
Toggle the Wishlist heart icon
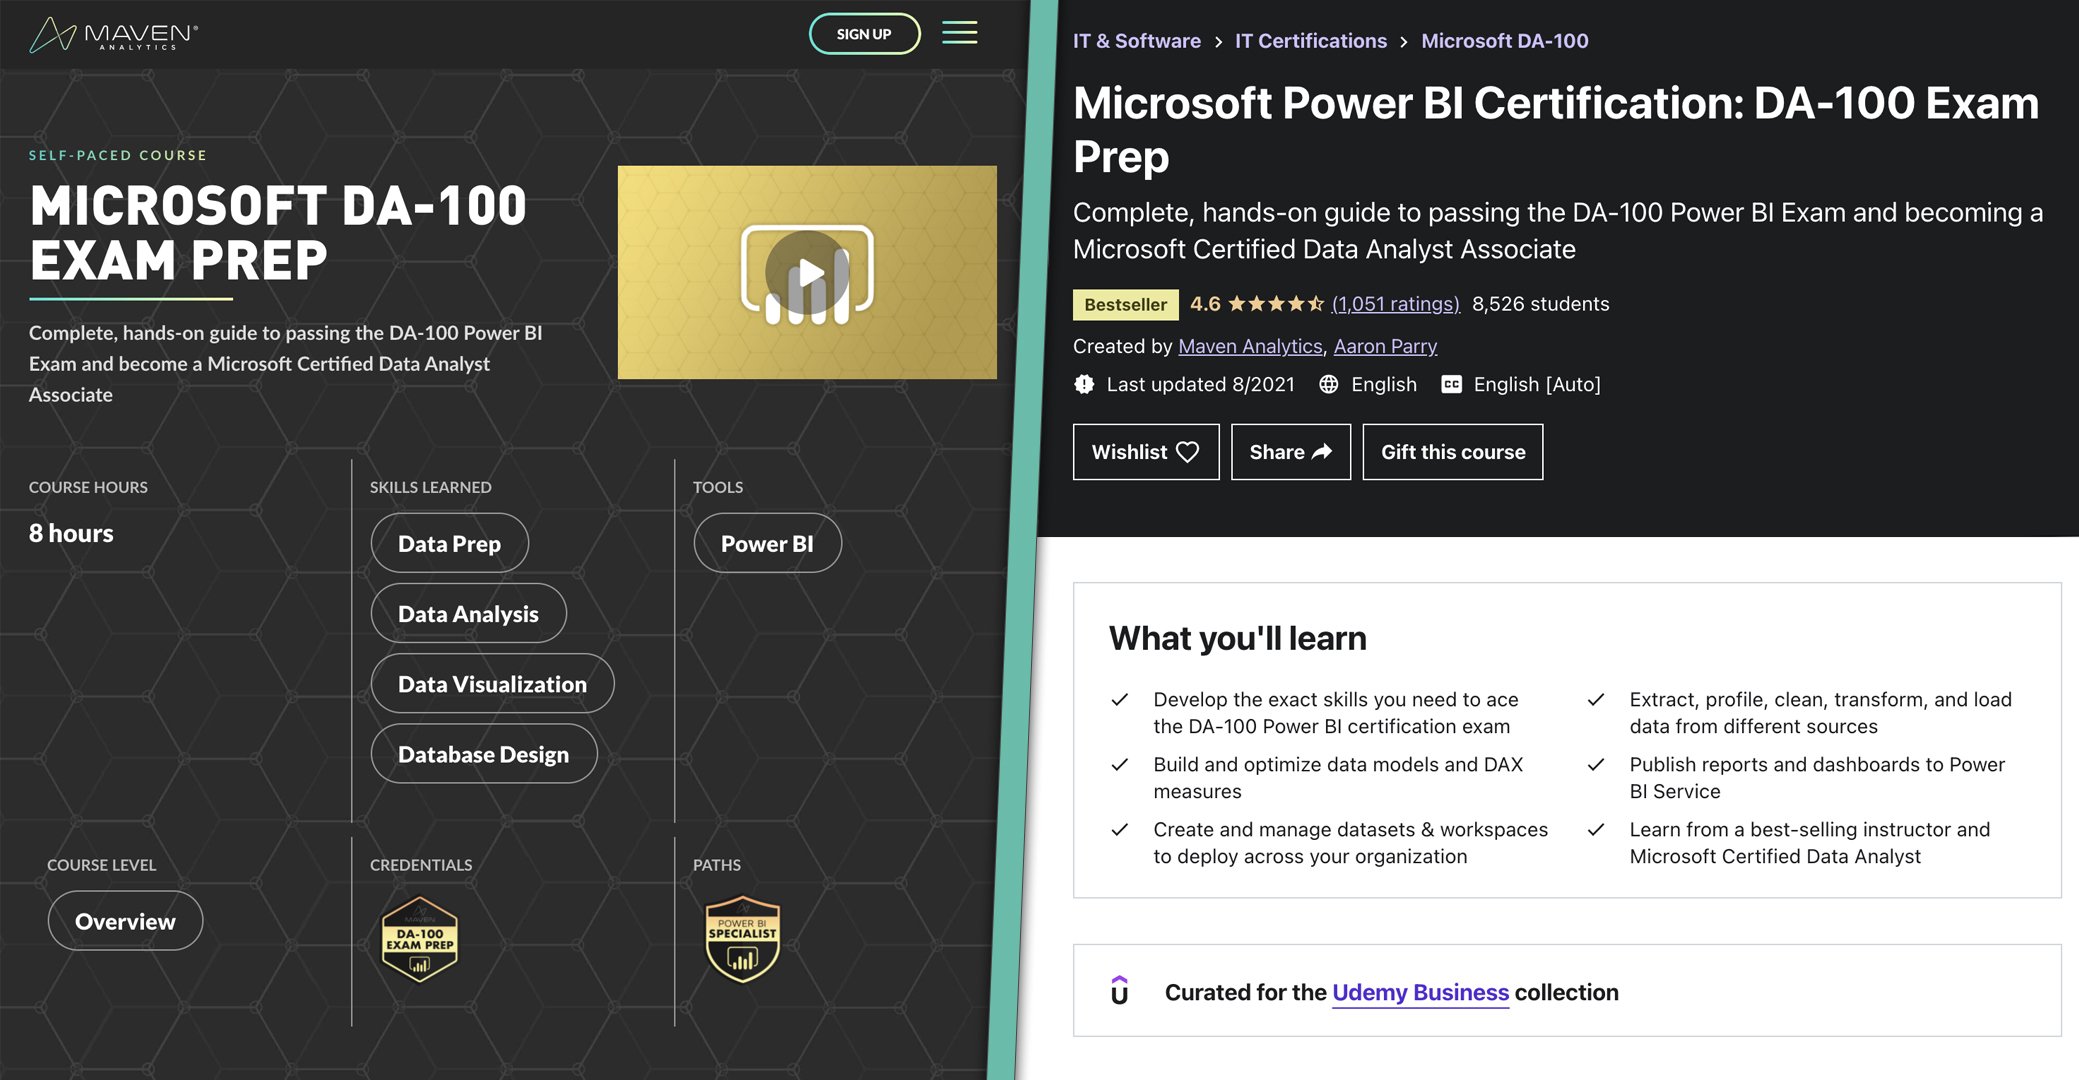(1189, 452)
